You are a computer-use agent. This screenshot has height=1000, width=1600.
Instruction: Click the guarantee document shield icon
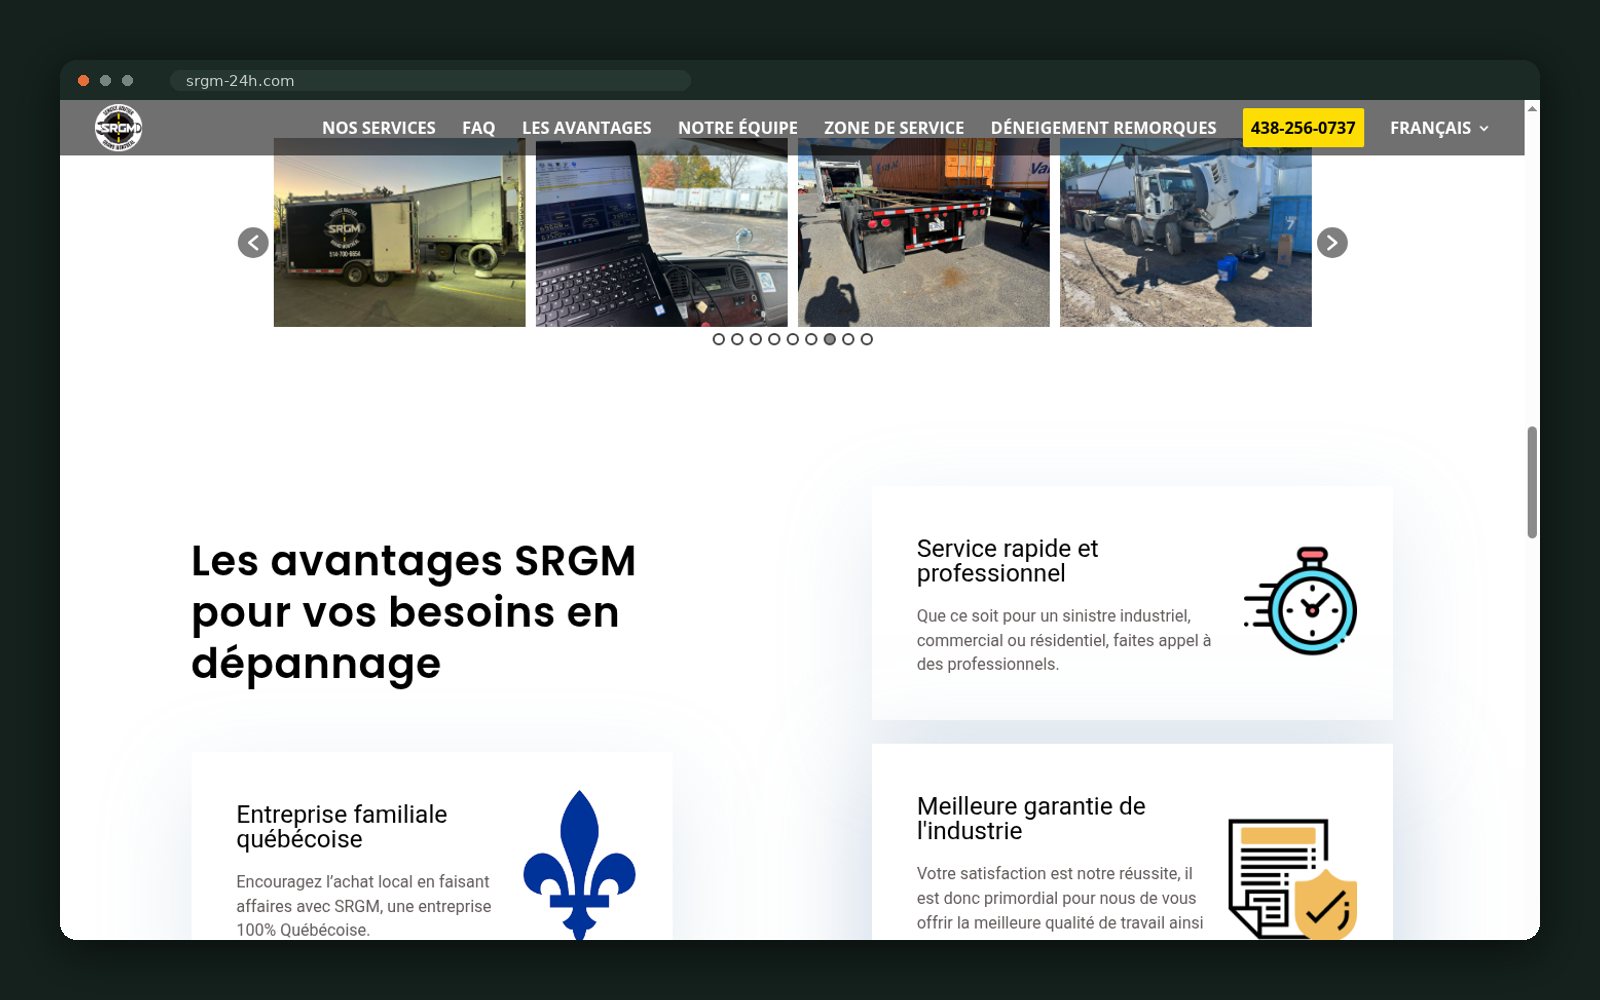[x=1292, y=878]
